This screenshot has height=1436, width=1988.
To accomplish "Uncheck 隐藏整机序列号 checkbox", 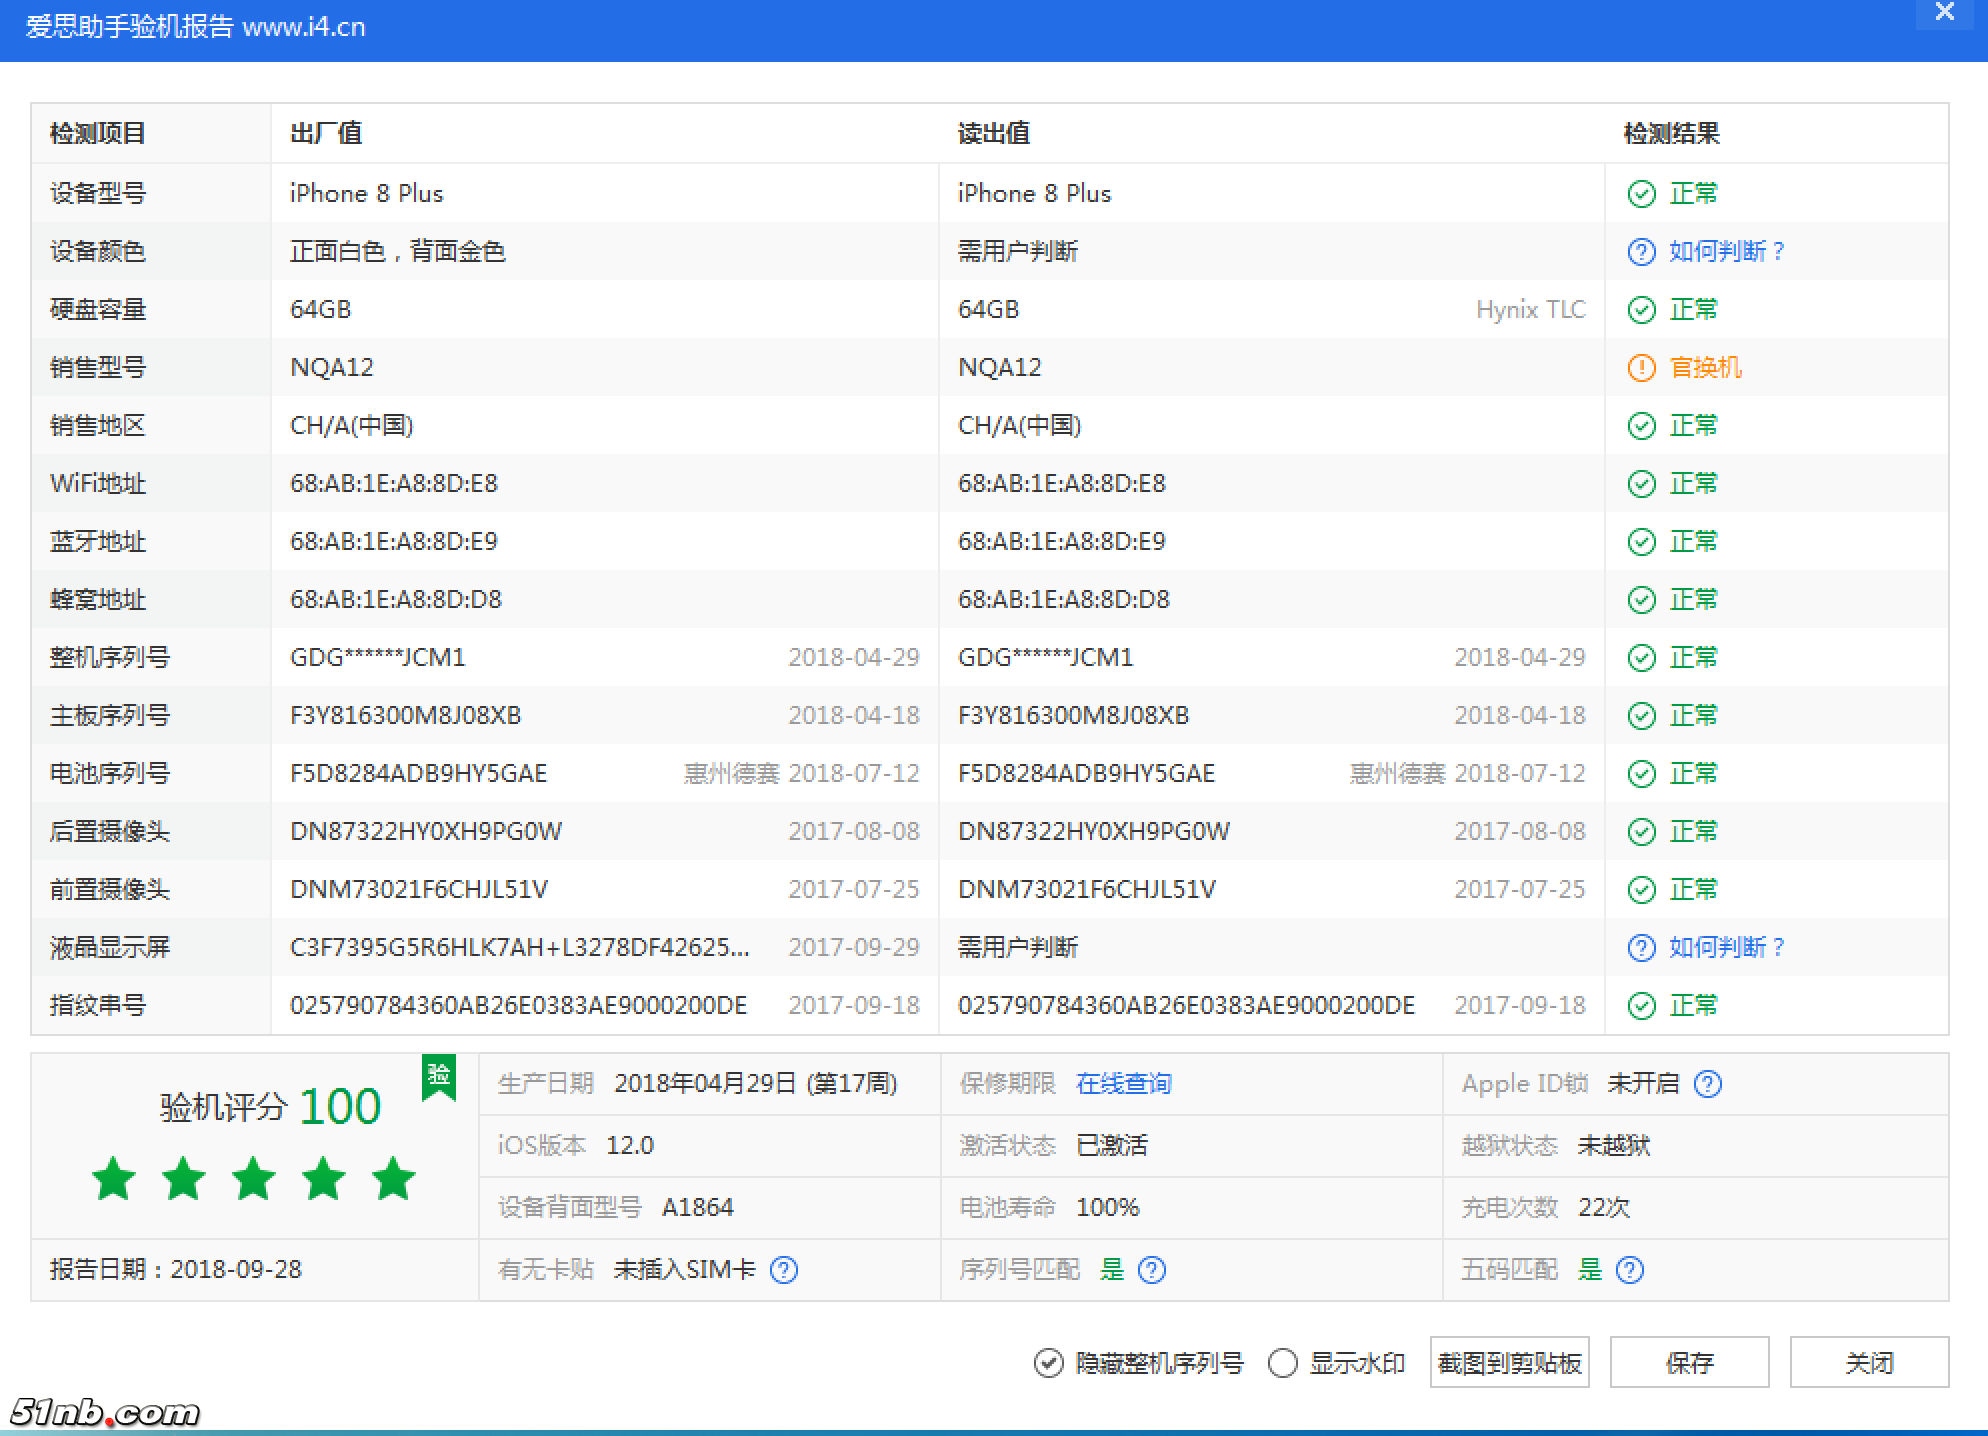I will tap(1048, 1363).
